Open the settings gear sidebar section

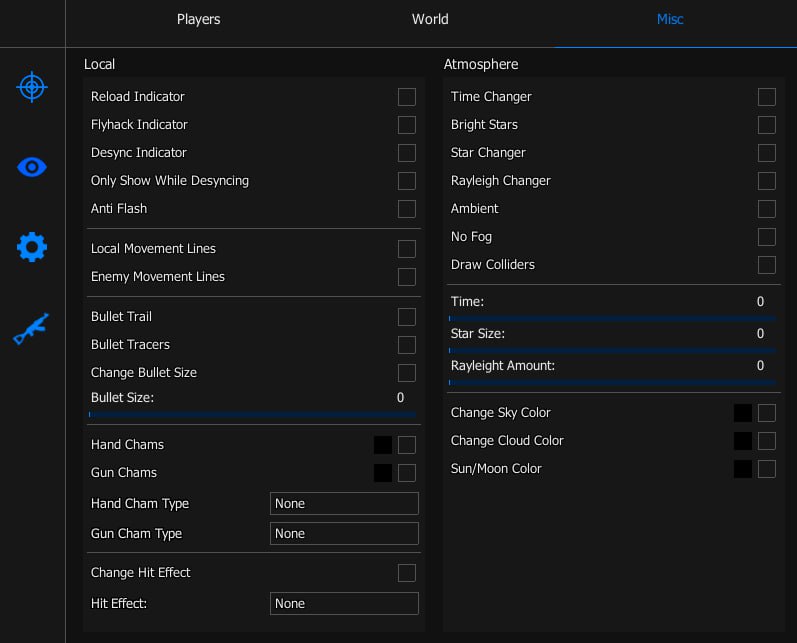click(32, 247)
